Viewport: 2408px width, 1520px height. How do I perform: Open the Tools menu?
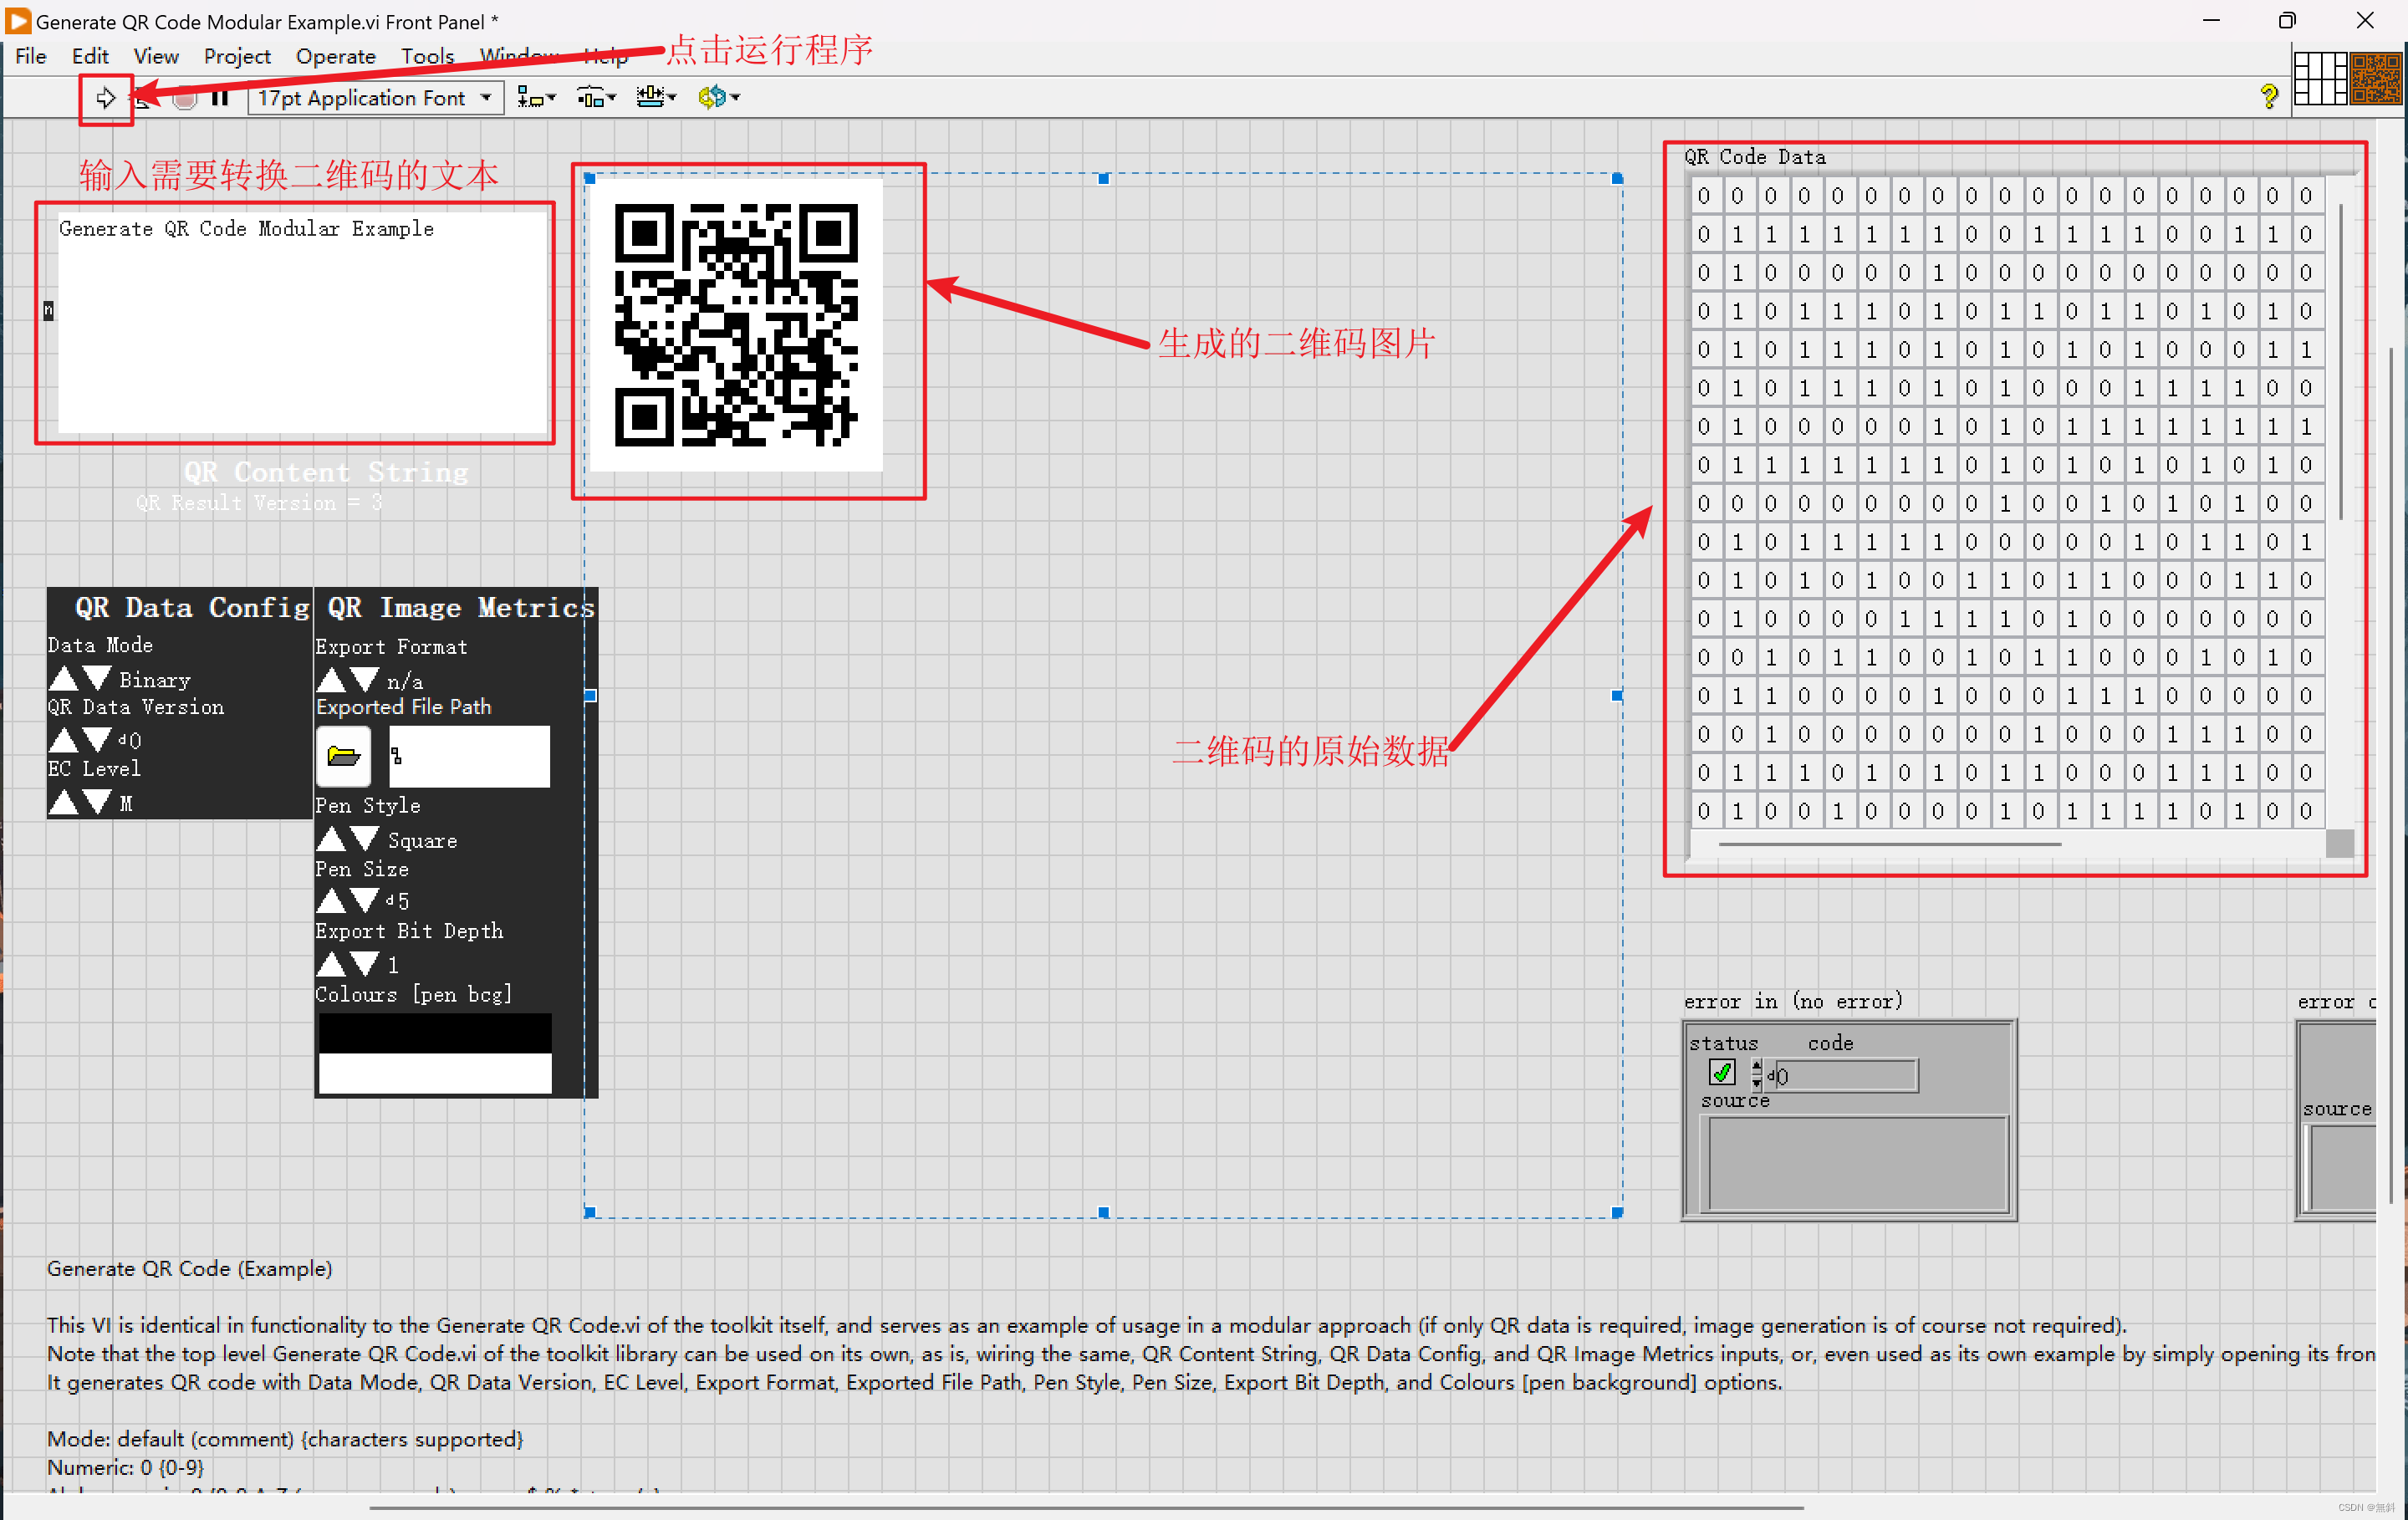tap(427, 57)
